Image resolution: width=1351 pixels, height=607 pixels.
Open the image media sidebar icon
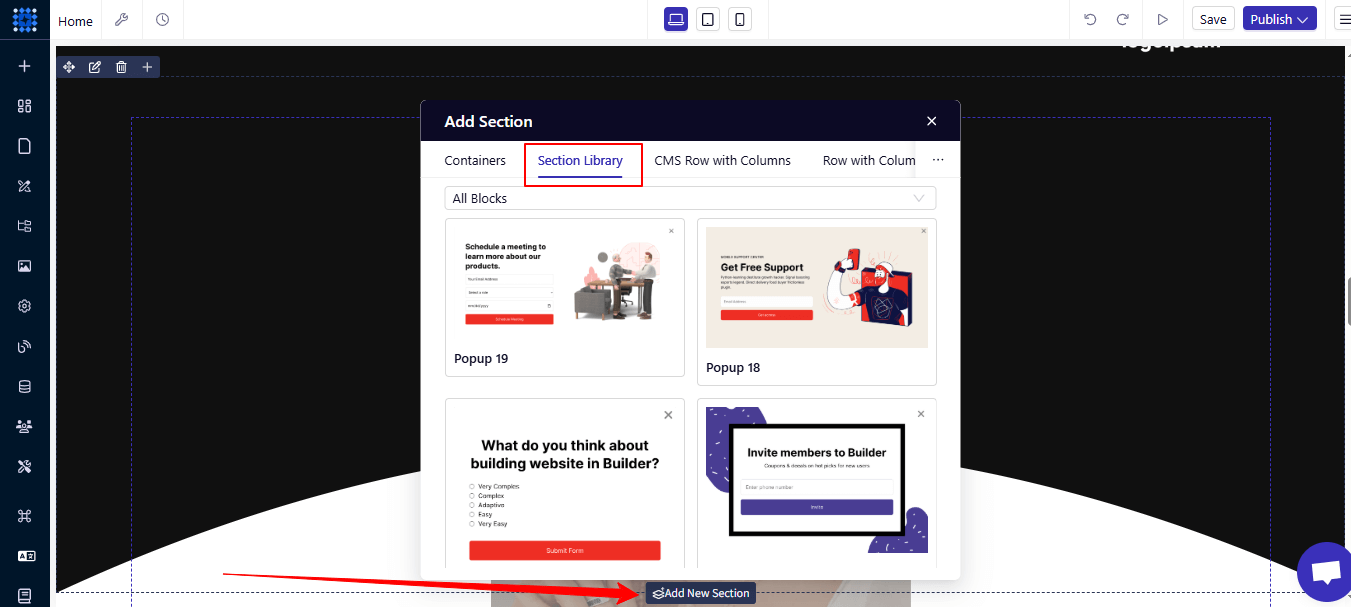tap(25, 266)
